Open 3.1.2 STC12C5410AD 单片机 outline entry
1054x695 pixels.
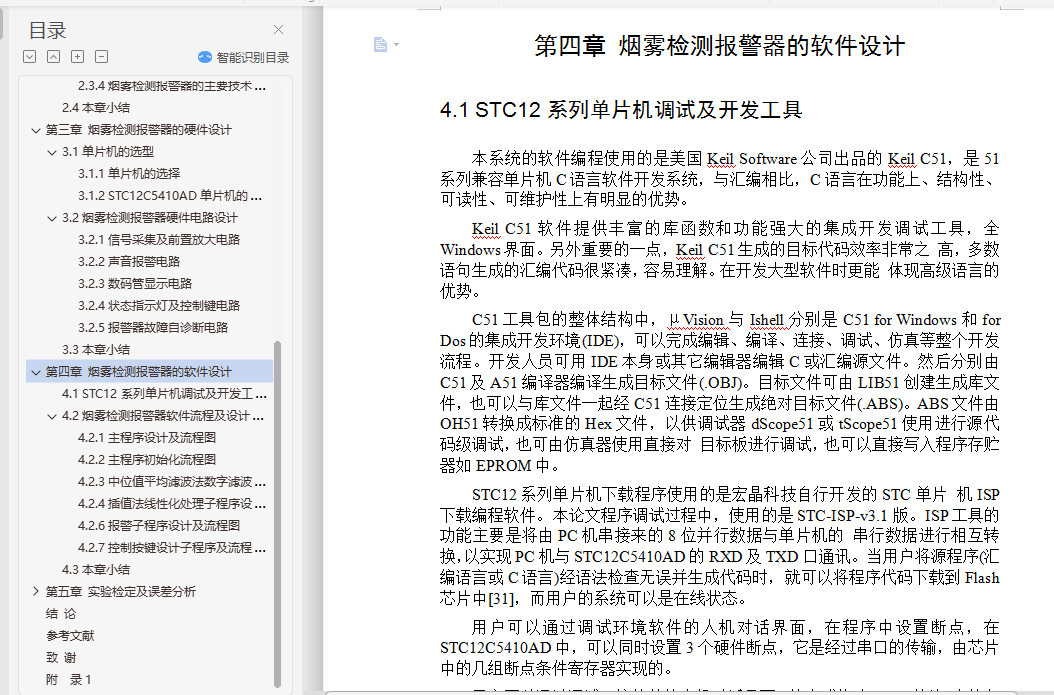pos(170,196)
